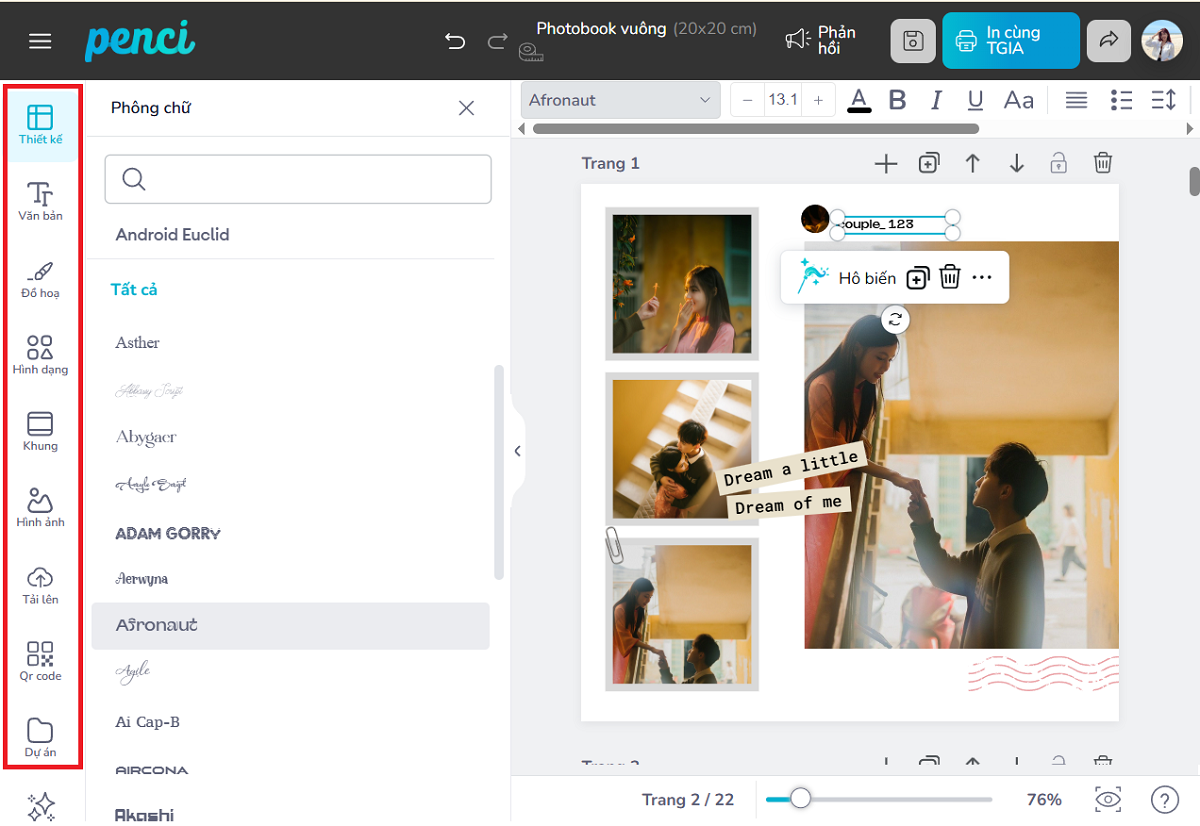
Task: Duplicate page using the copy icon on Trang 1
Action: [929, 163]
